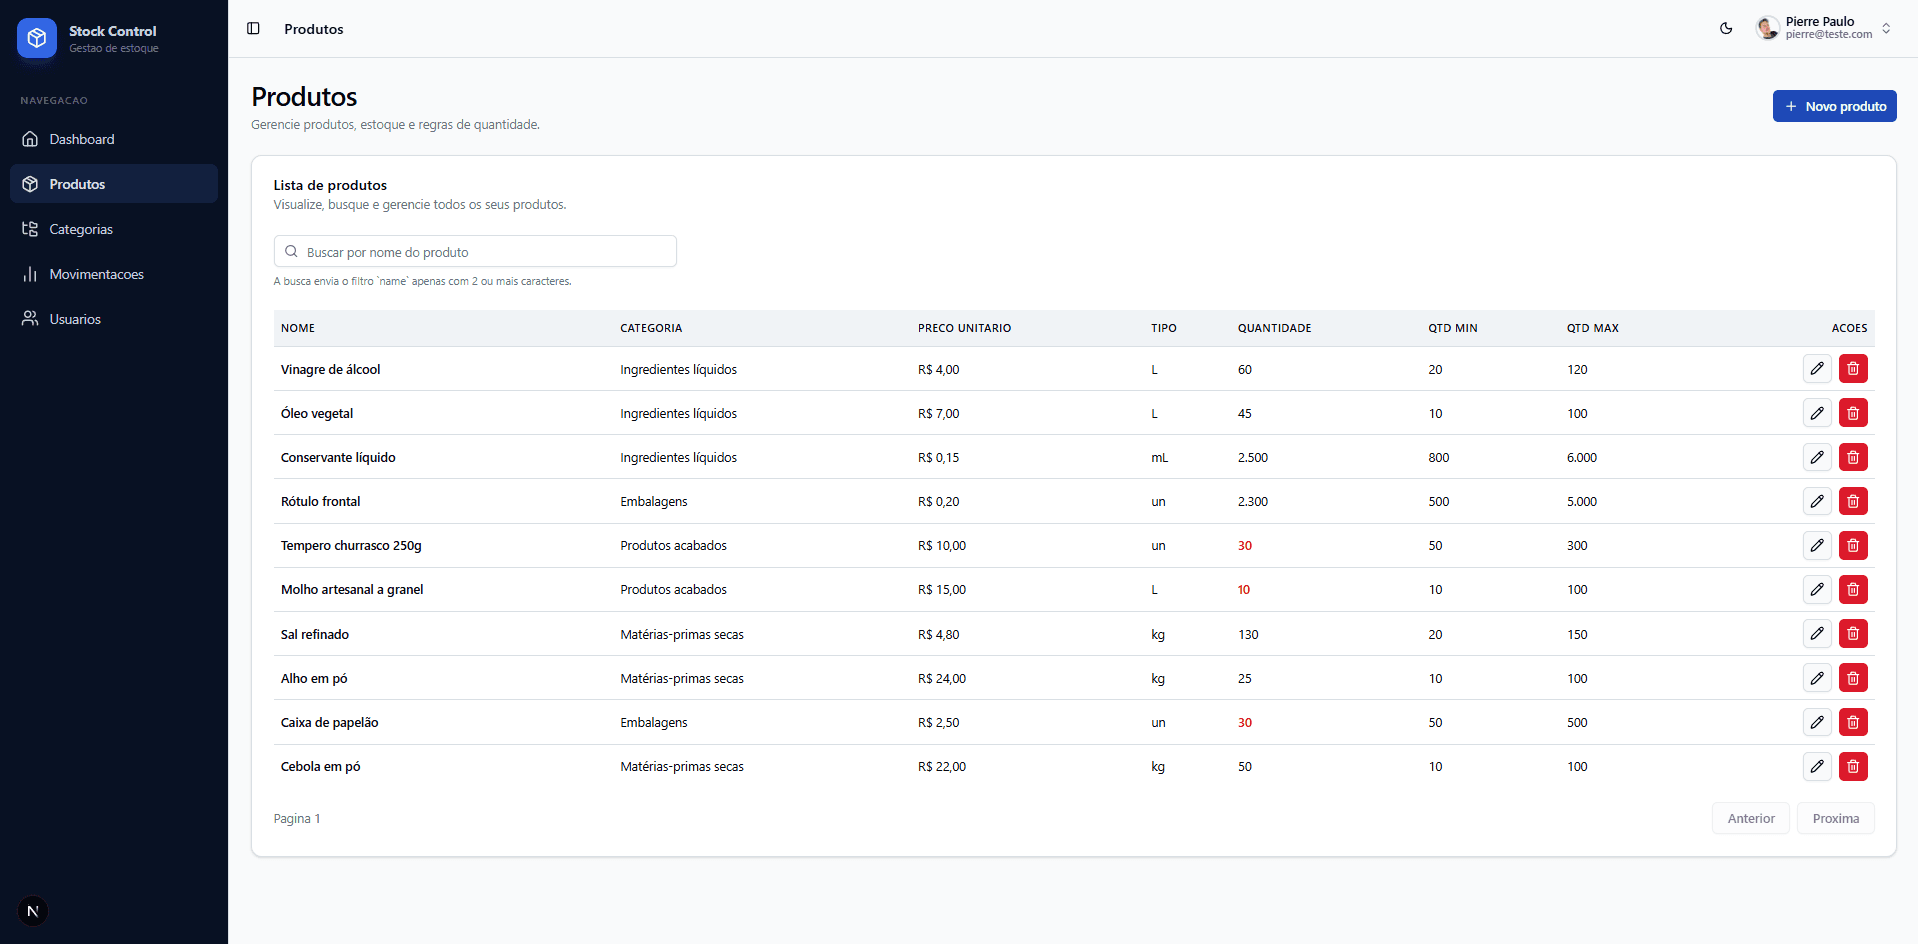Open the Movimentacoes section
Viewport: 1918px width, 944px height.
click(x=96, y=274)
